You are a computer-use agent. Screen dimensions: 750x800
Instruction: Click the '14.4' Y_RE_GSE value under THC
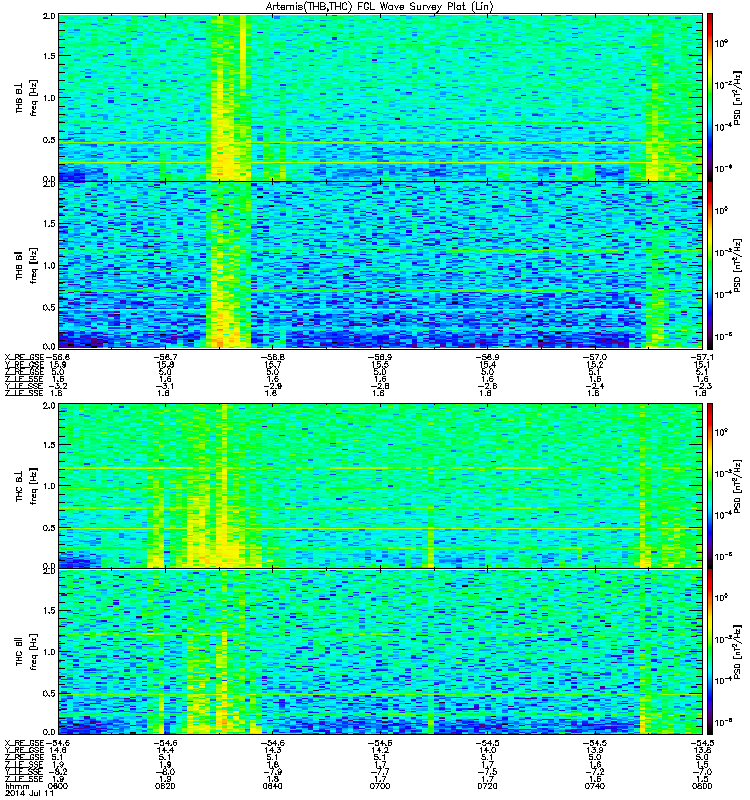pyautogui.click(x=165, y=750)
